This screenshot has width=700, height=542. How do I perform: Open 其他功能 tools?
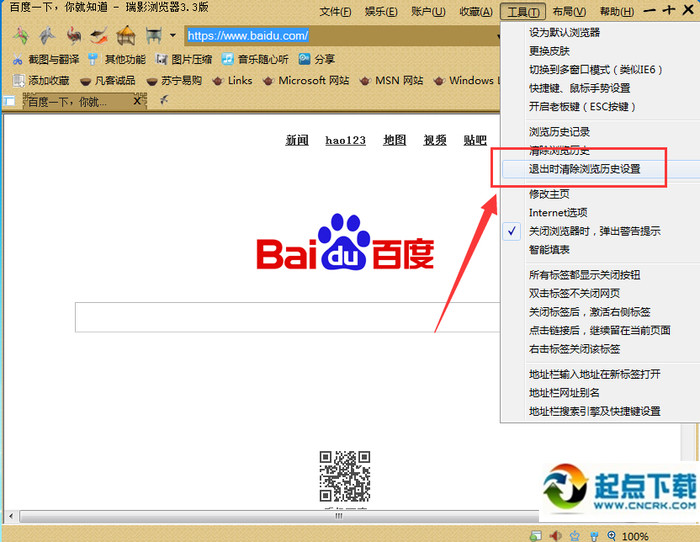point(117,59)
